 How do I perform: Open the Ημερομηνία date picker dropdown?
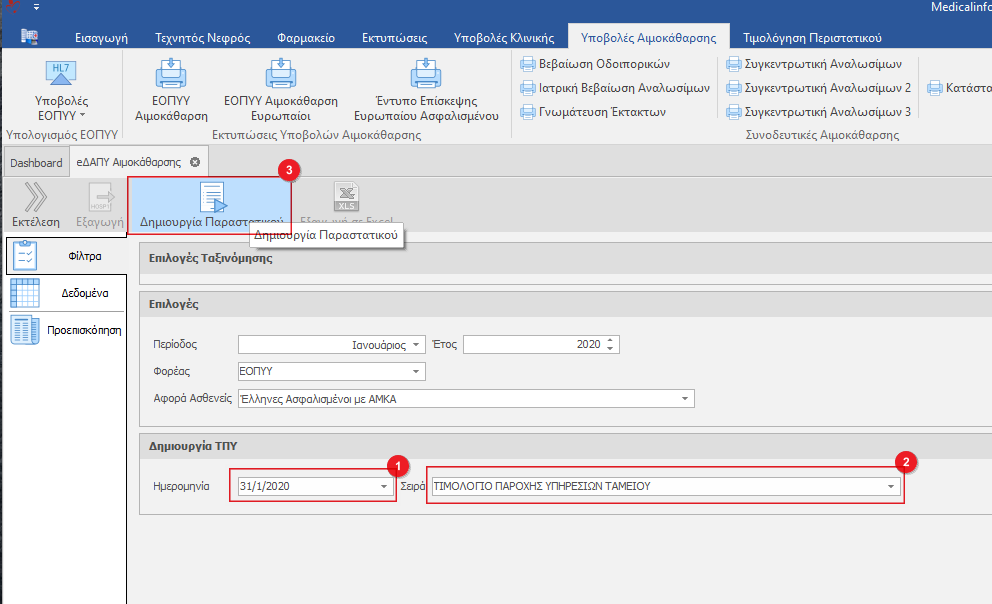(x=384, y=487)
